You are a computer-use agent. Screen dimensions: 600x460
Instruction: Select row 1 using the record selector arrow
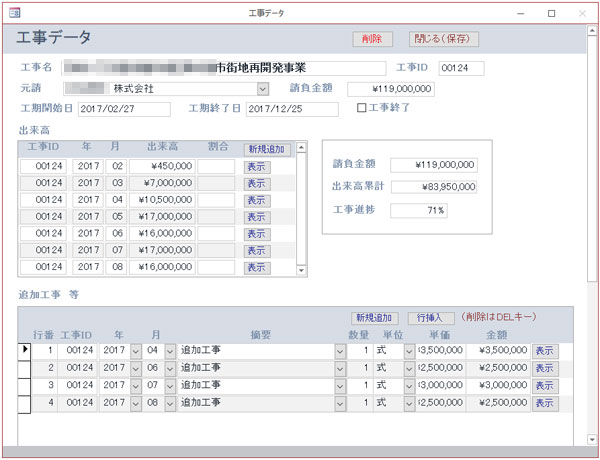point(26,351)
